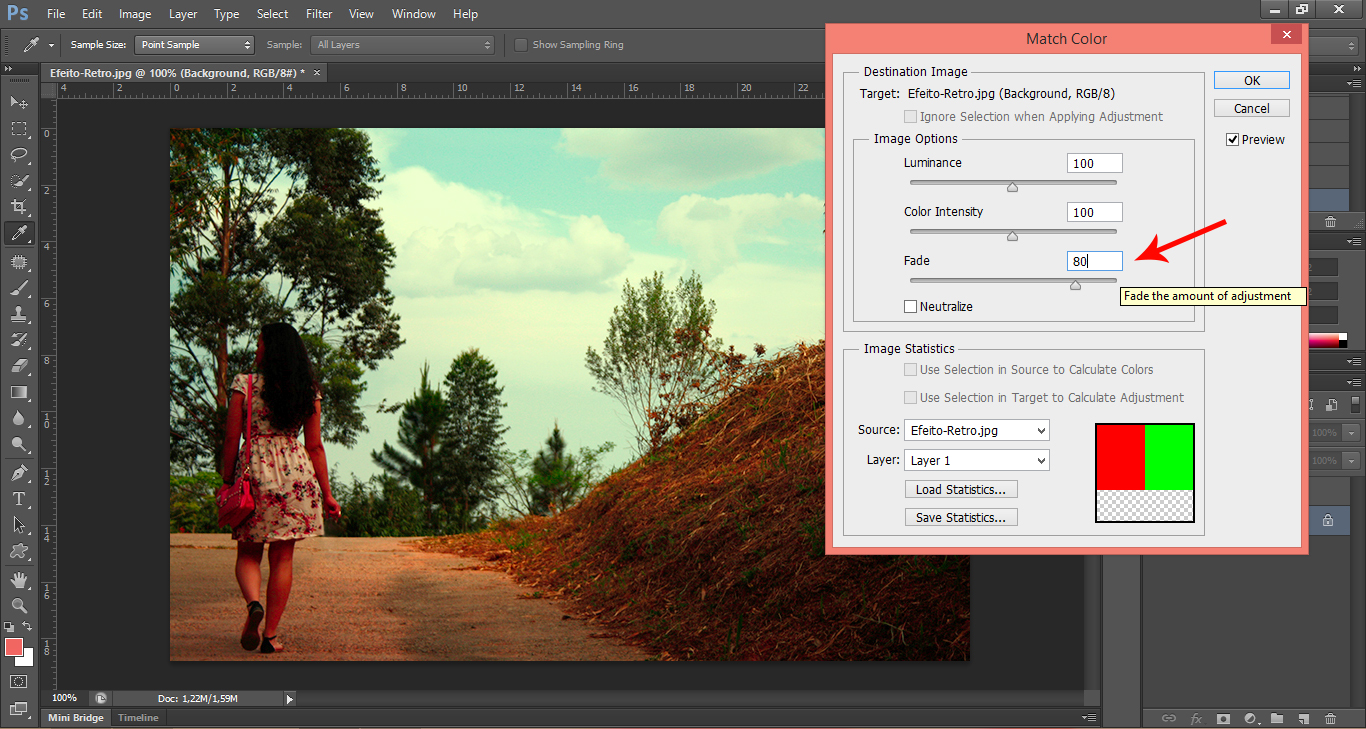Image resolution: width=1366 pixels, height=729 pixels.
Task: Select the Horizontal Type tool
Action: pos(19,498)
